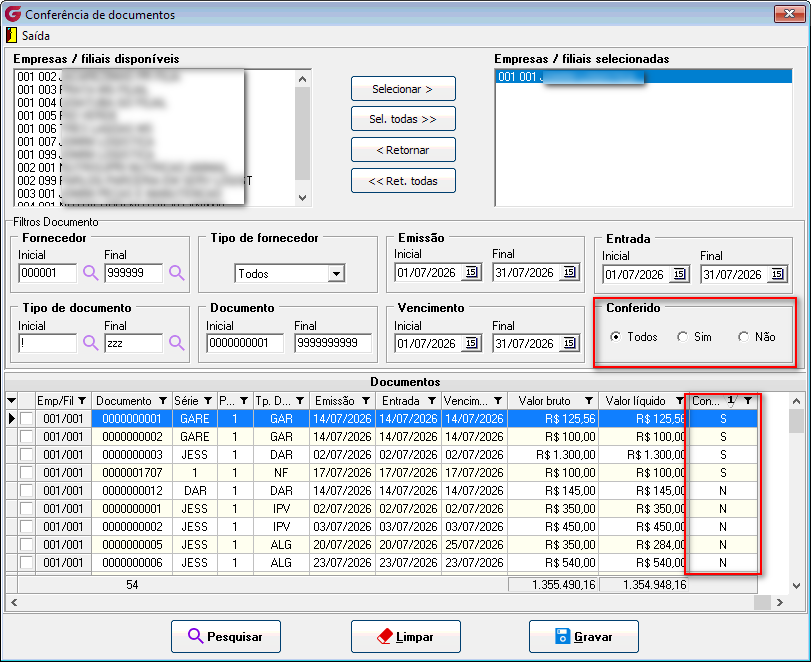Click the Emissão column filter icon

coord(366,401)
